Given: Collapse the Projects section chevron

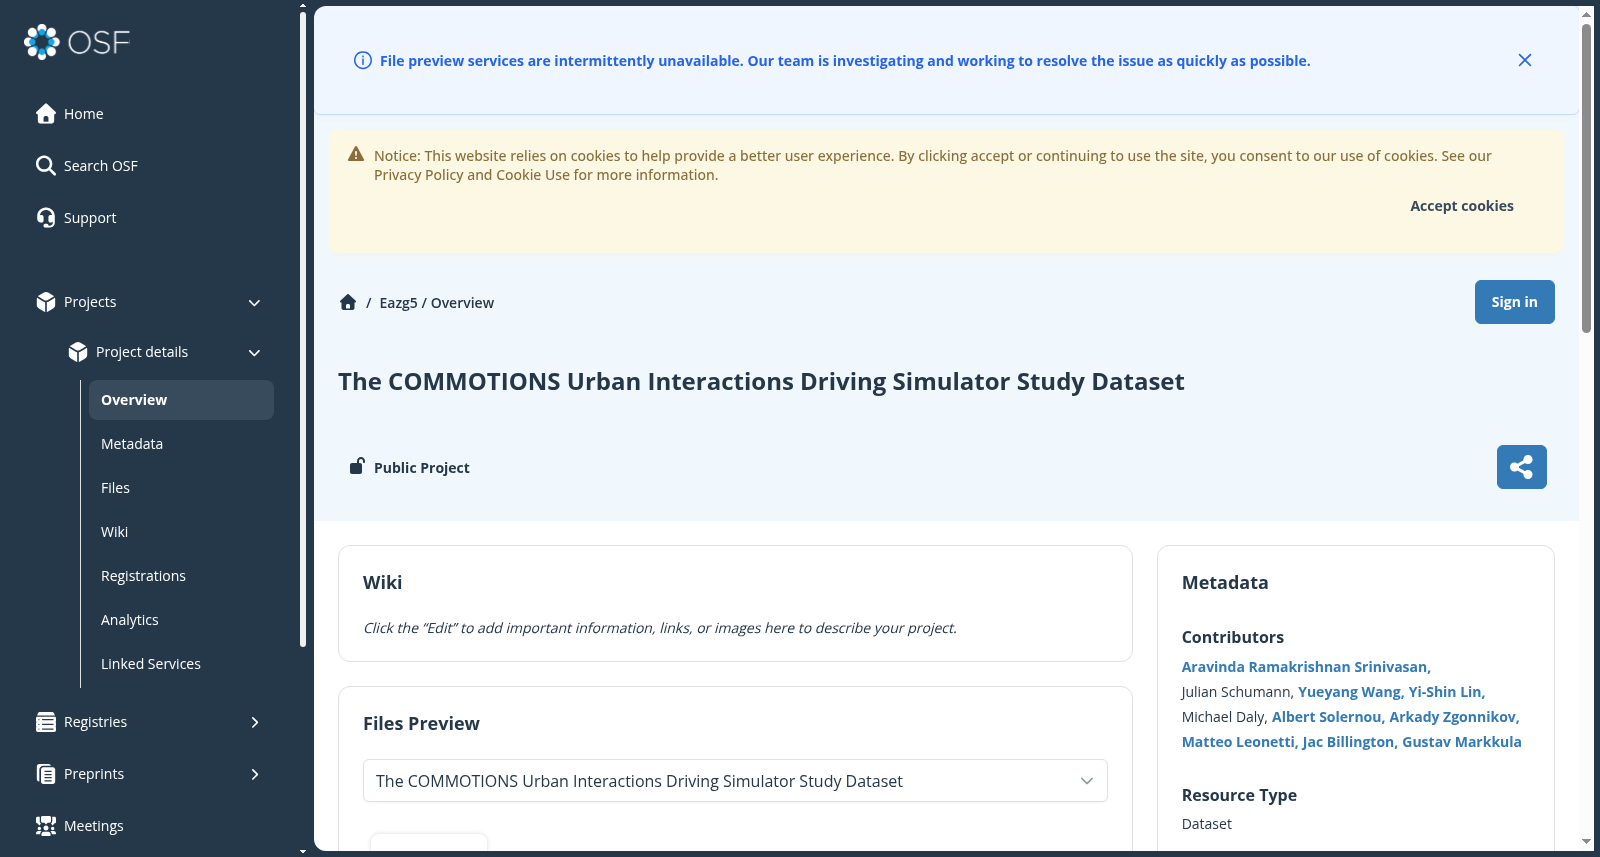Looking at the screenshot, I should pos(254,302).
